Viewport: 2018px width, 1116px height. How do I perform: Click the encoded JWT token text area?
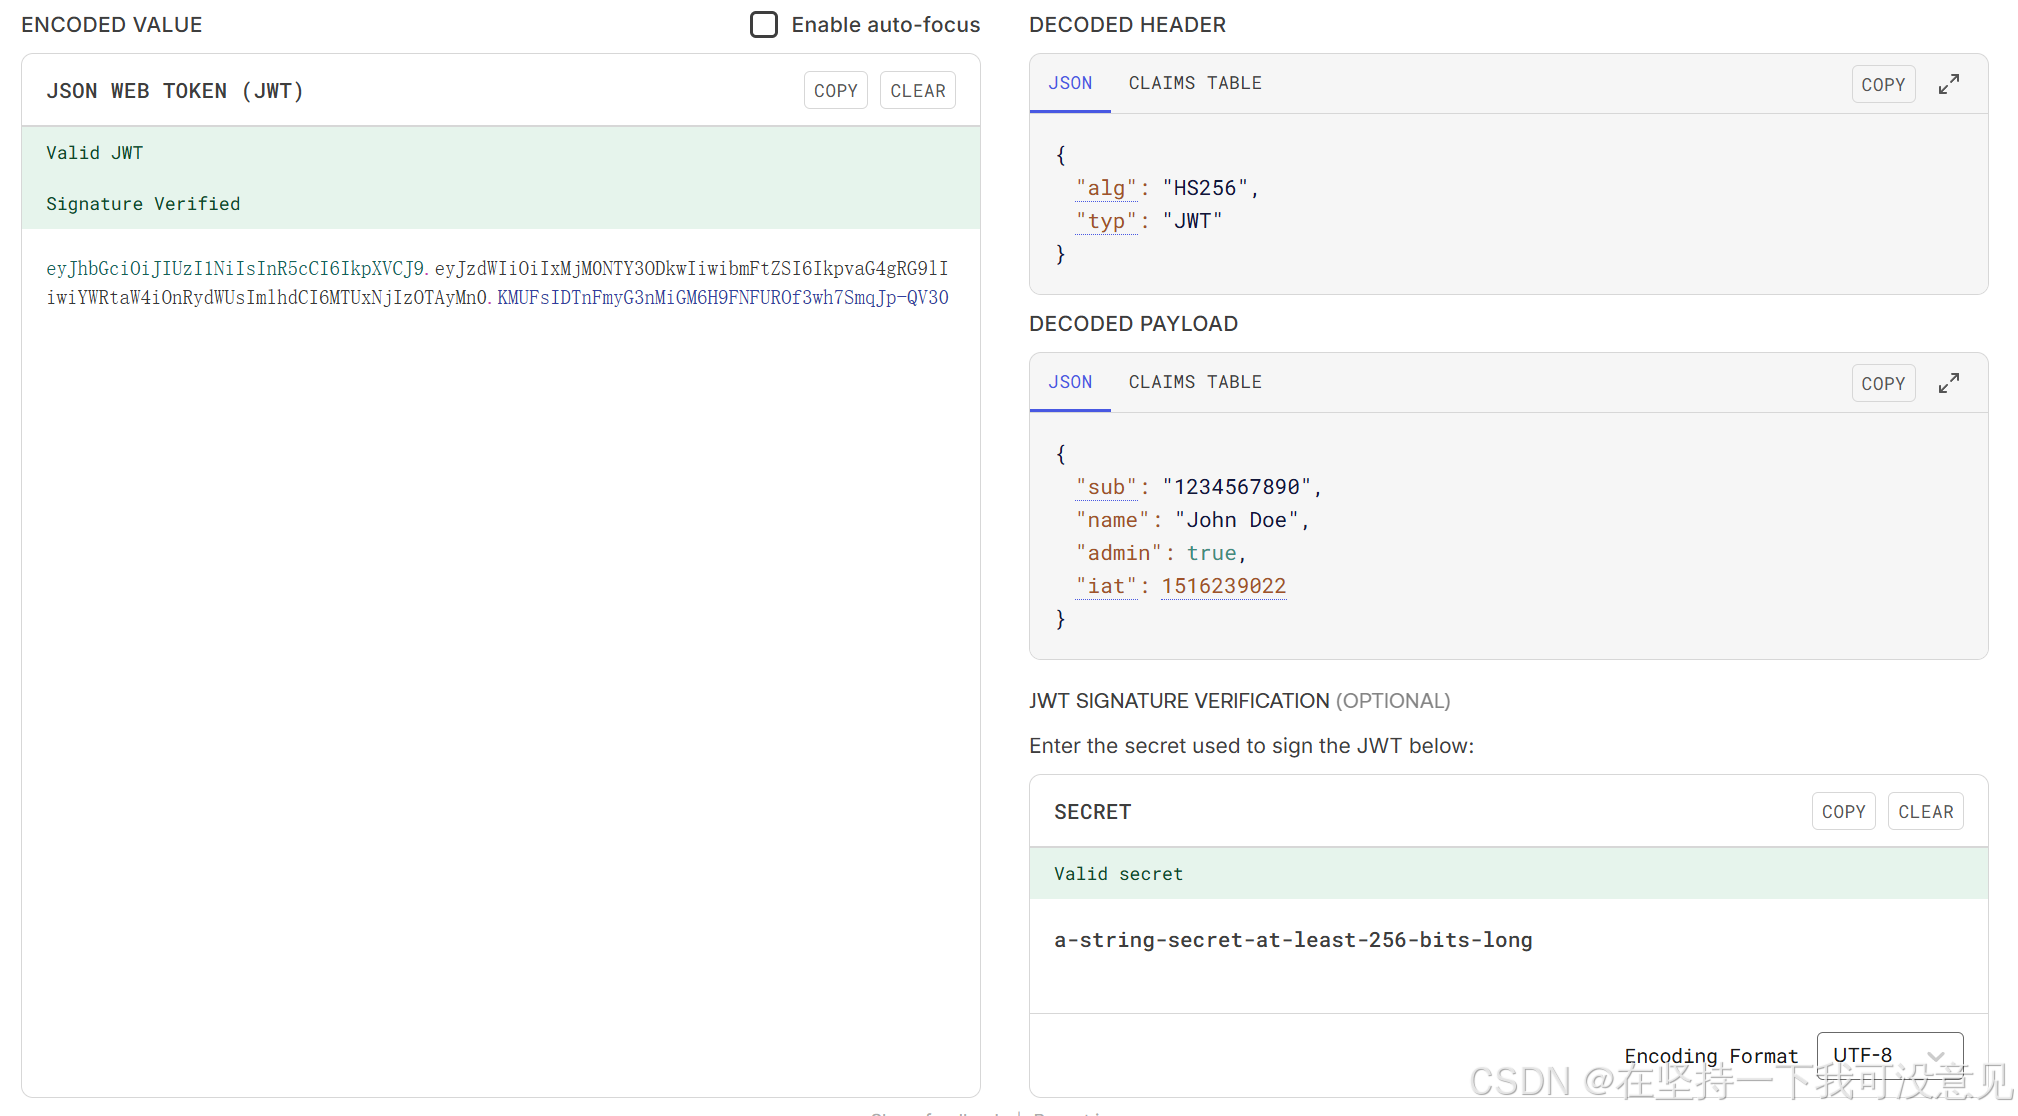coord(497,283)
